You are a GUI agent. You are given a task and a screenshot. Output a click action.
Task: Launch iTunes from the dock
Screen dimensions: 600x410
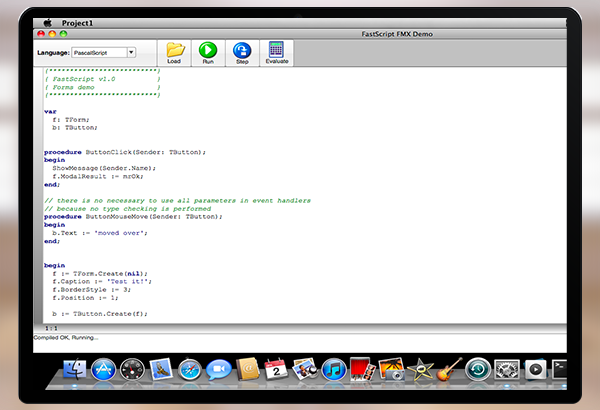point(334,371)
